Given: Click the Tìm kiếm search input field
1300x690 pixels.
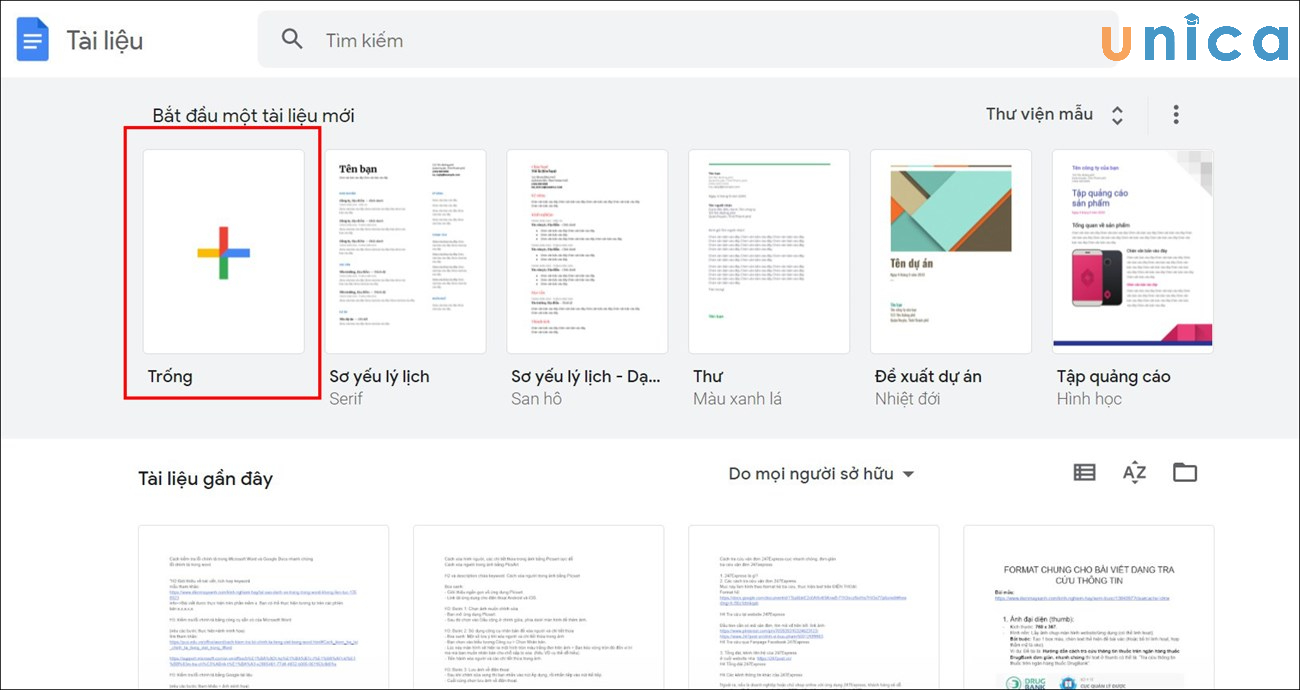Looking at the screenshot, I should pos(500,40).
